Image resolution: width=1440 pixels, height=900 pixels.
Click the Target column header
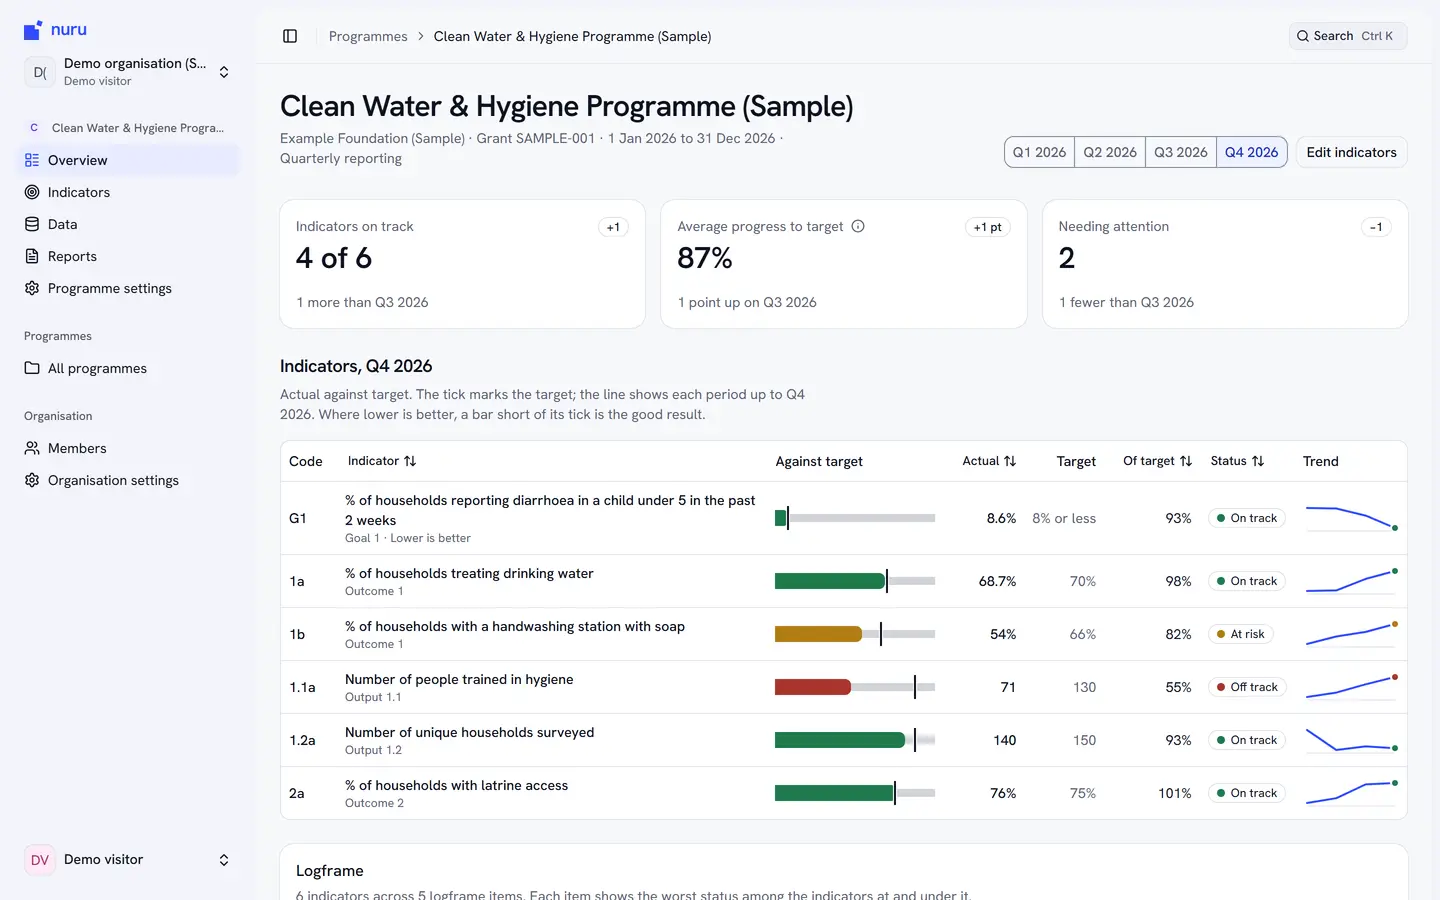tap(1076, 461)
